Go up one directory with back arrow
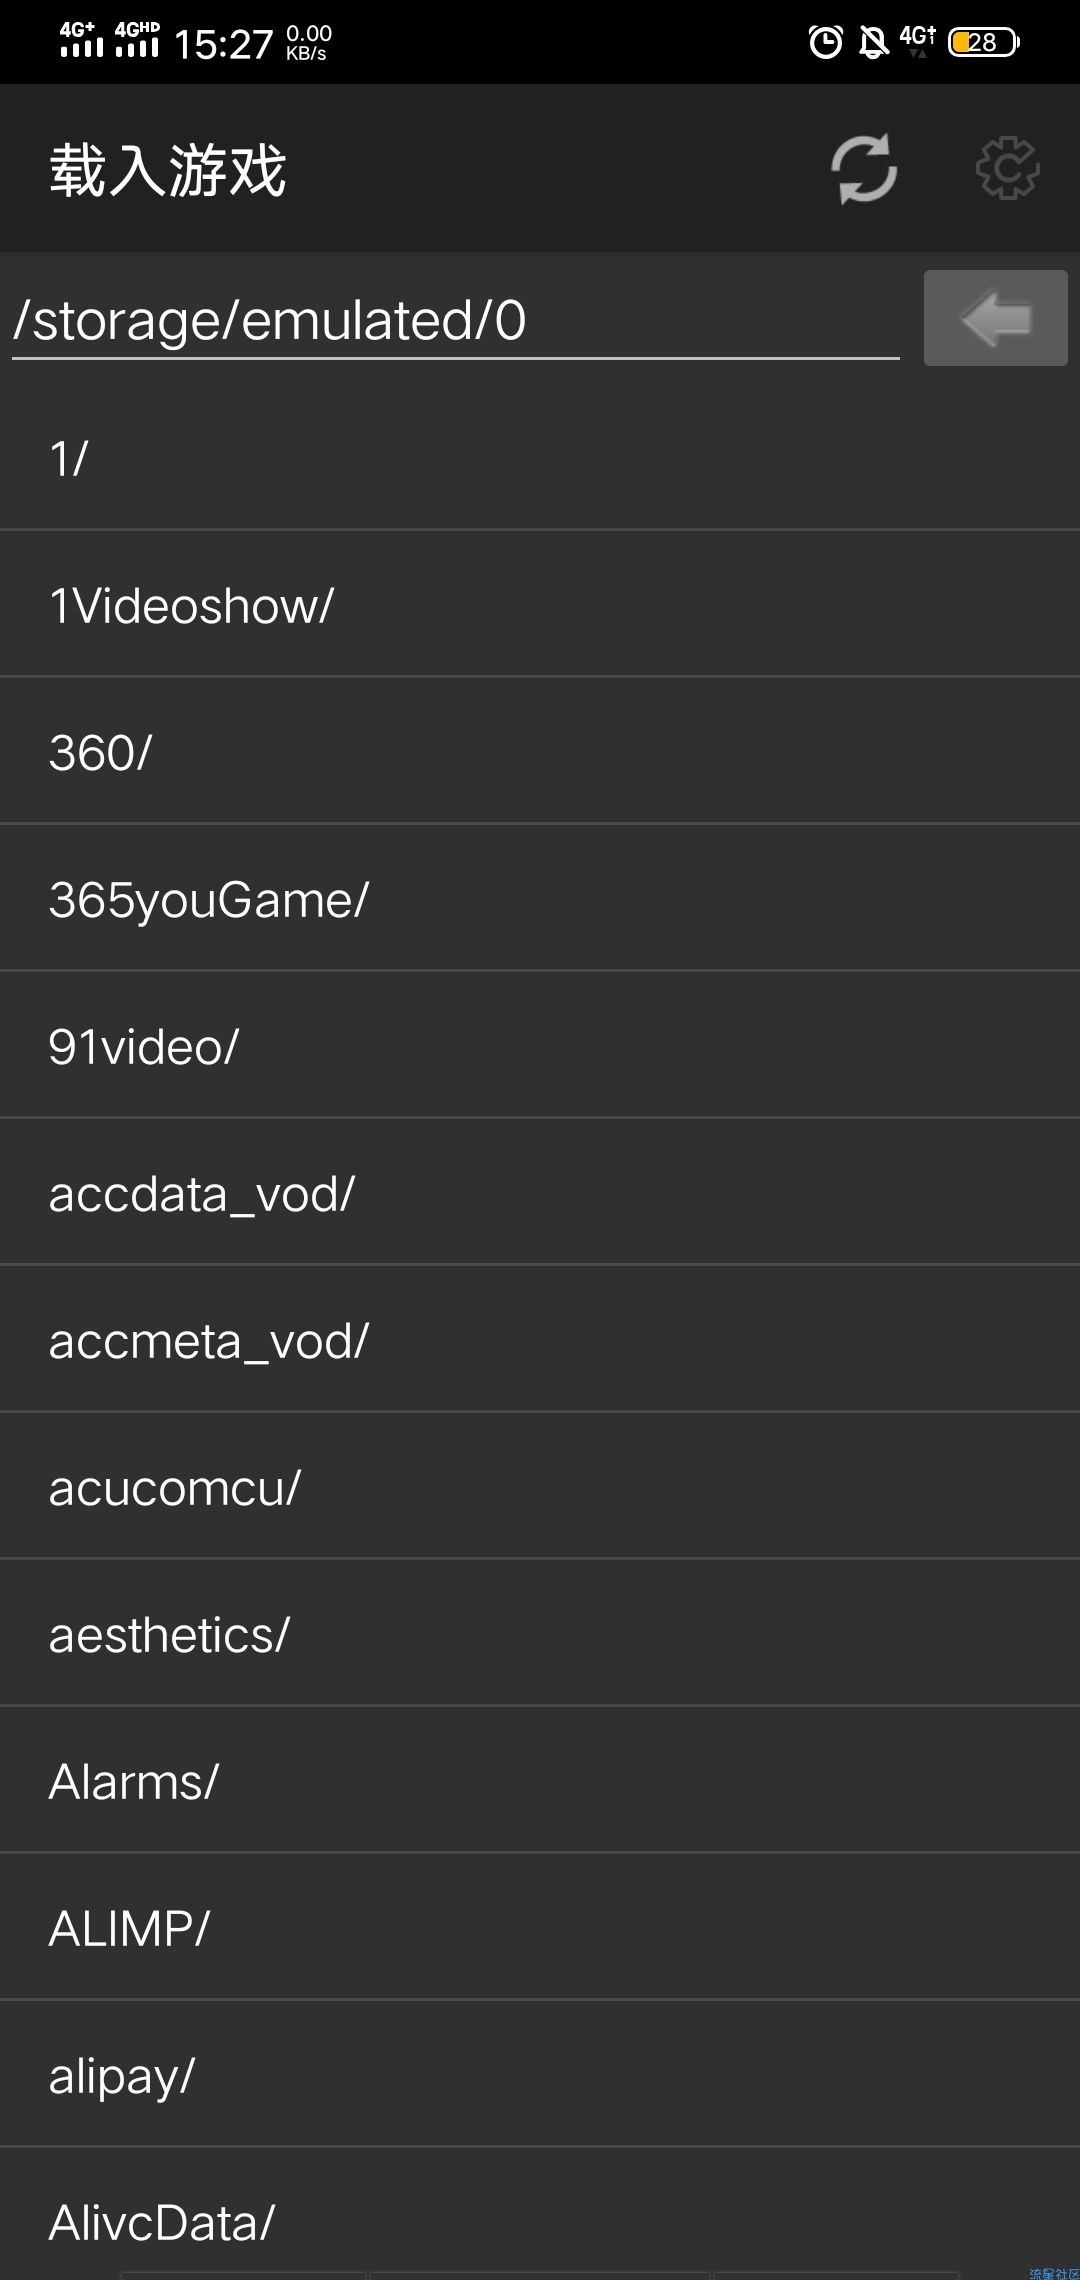Image resolution: width=1080 pixels, height=2280 pixels. click(995, 318)
